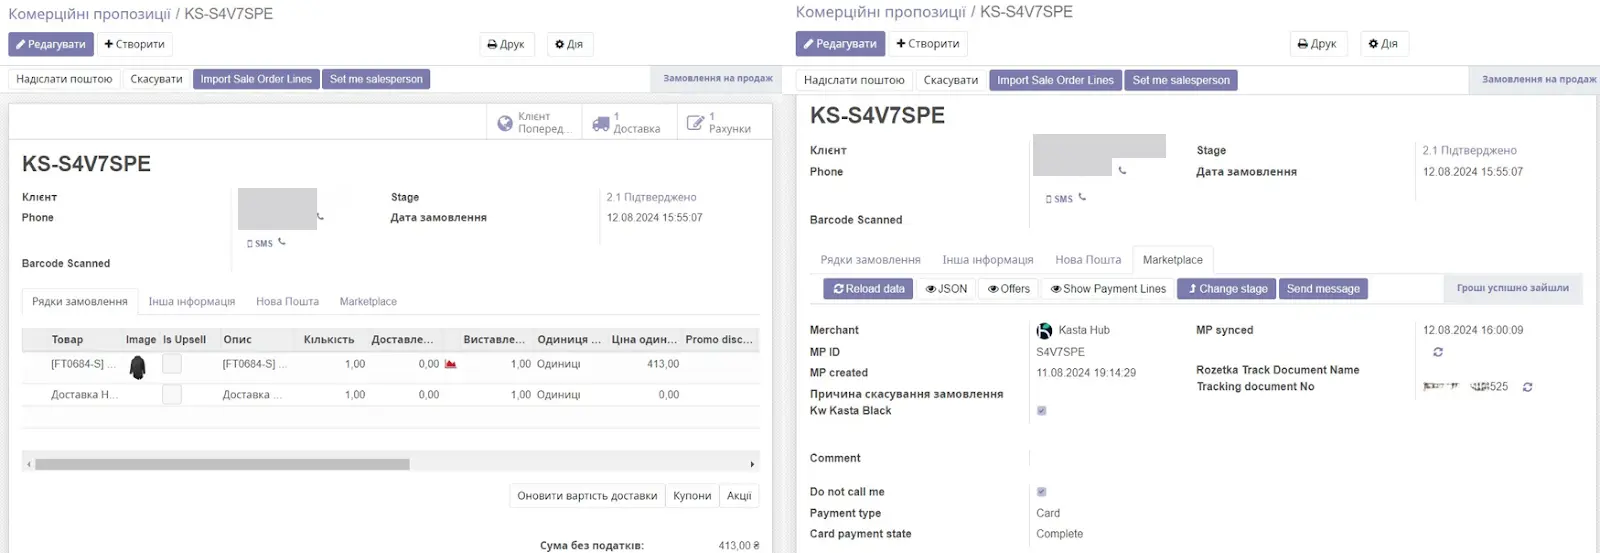Screen dimensions: 1600x553
Task: Toggle the Do not call me checkbox
Action: point(1041,492)
